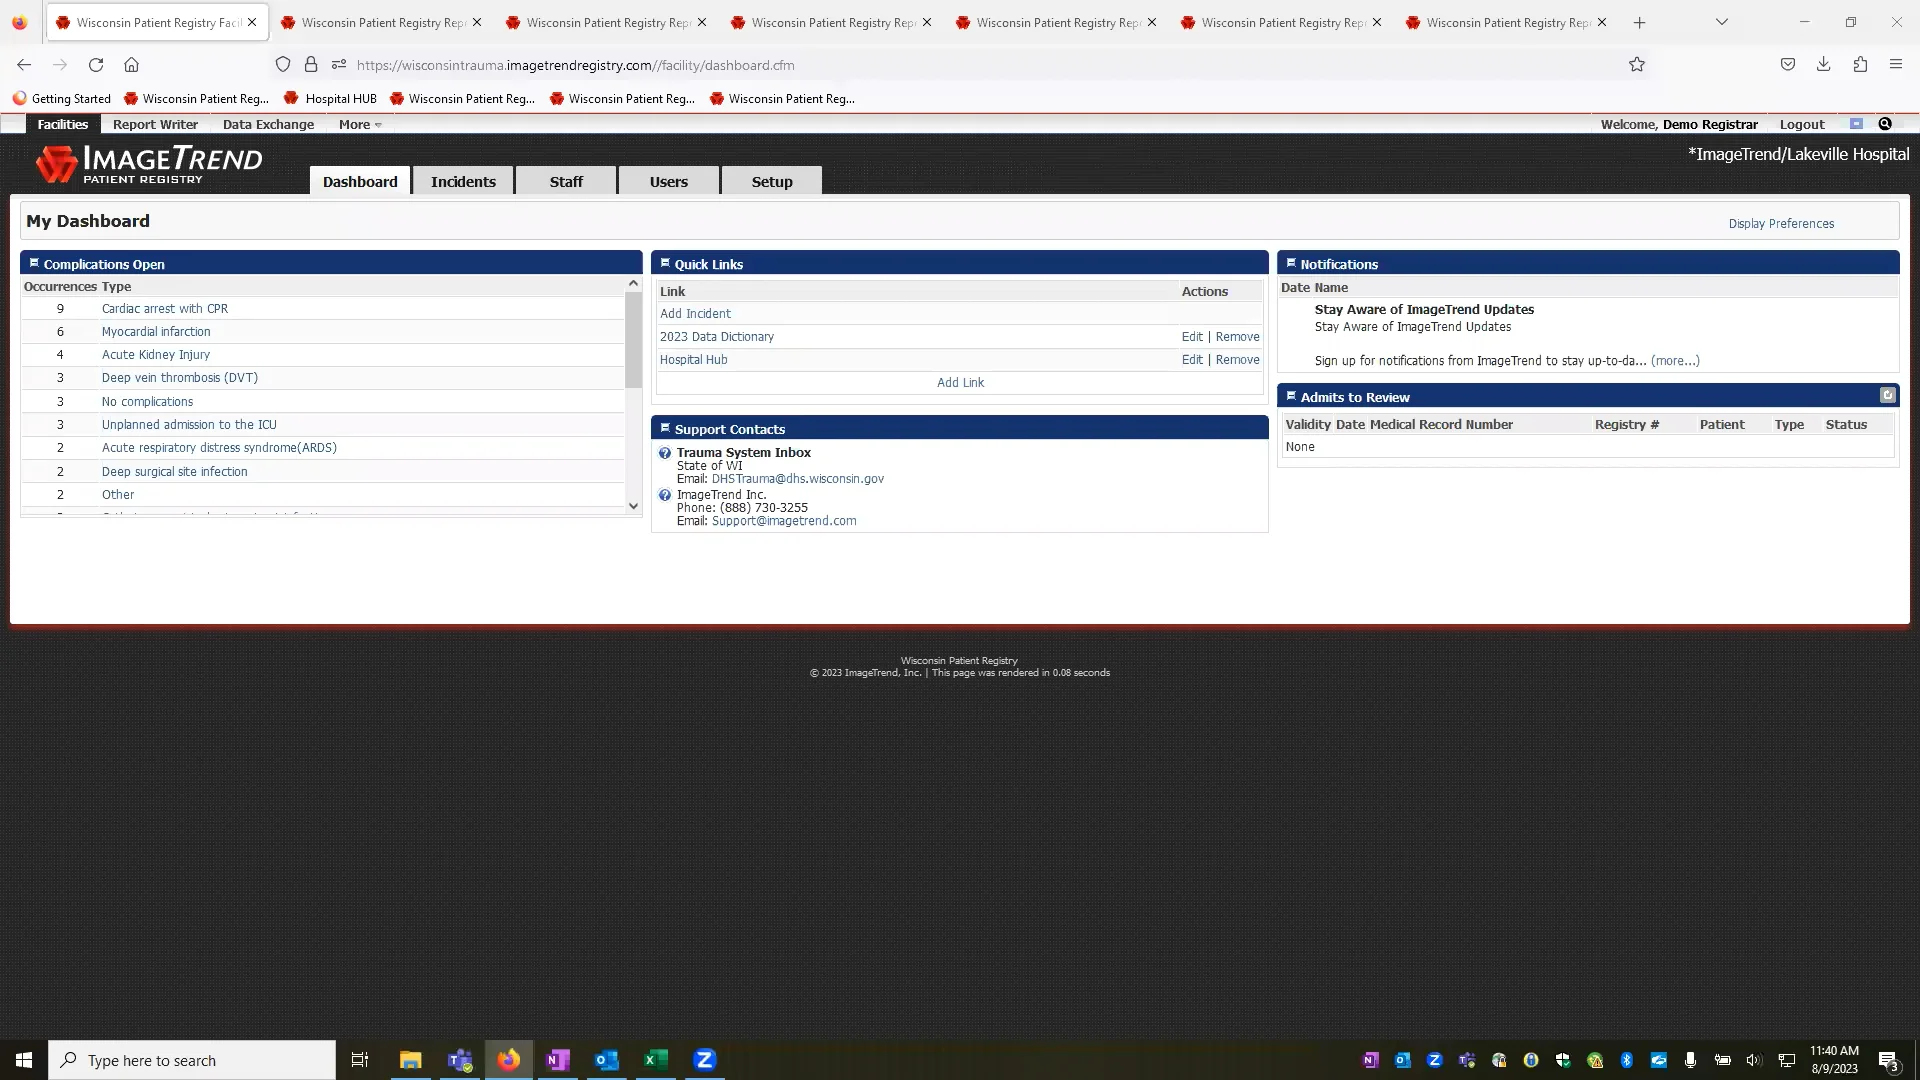The image size is (1920, 1080).
Task: Click the help icon beside Trauma System Inbox
Action: 665,452
